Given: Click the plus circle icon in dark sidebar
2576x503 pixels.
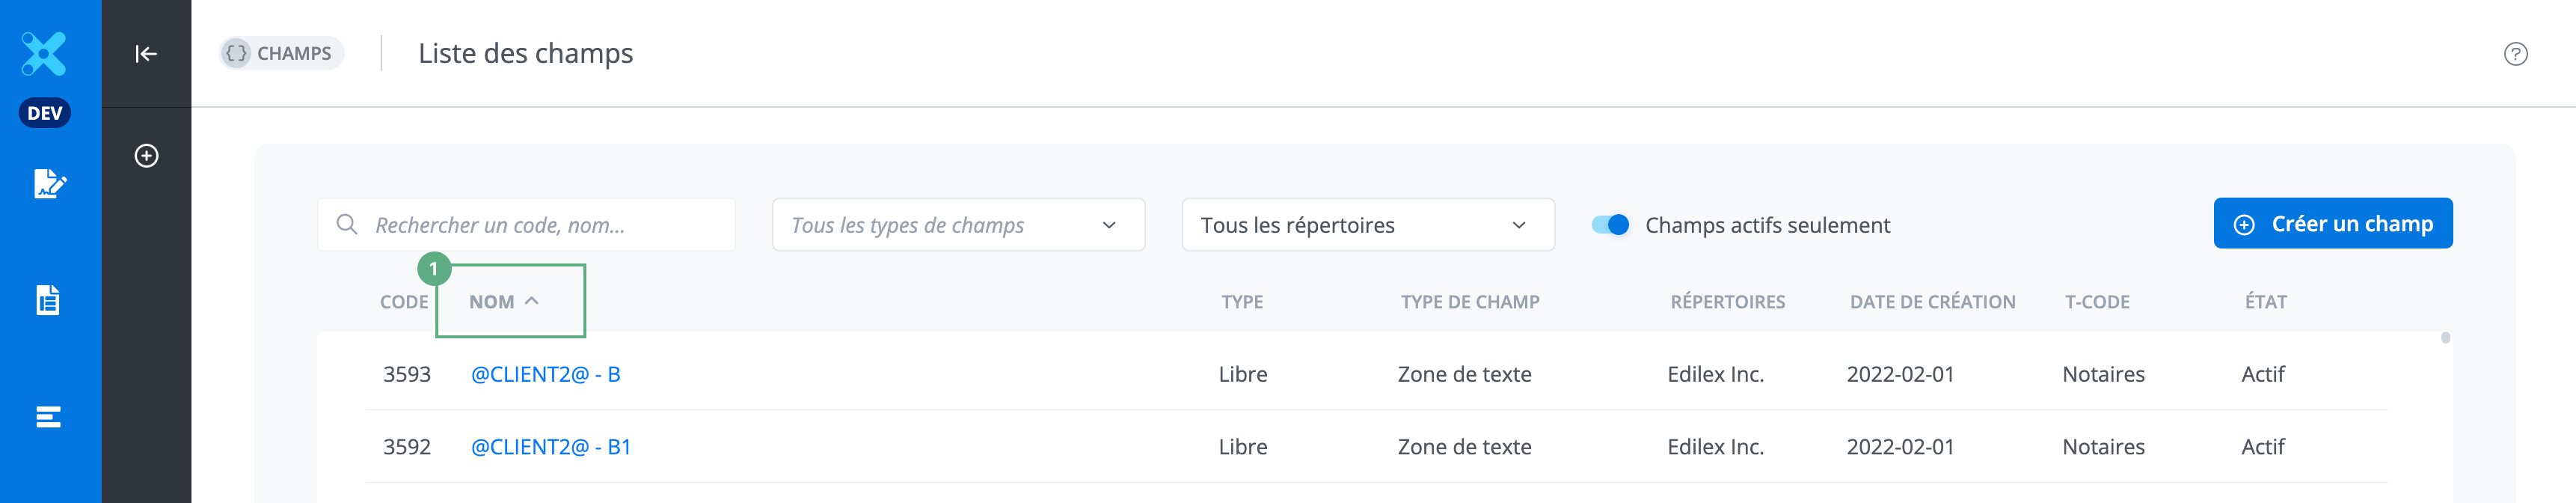Looking at the screenshot, I should [146, 156].
